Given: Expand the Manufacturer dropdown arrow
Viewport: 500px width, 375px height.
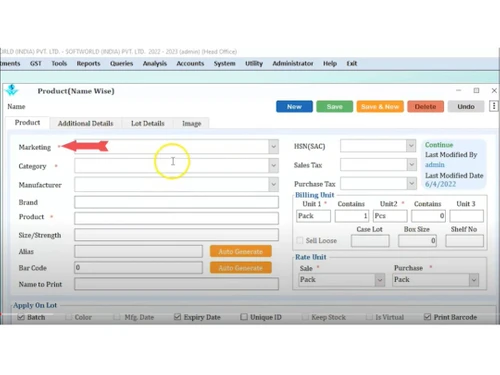Looking at the screenshot, I should [273, 184].
